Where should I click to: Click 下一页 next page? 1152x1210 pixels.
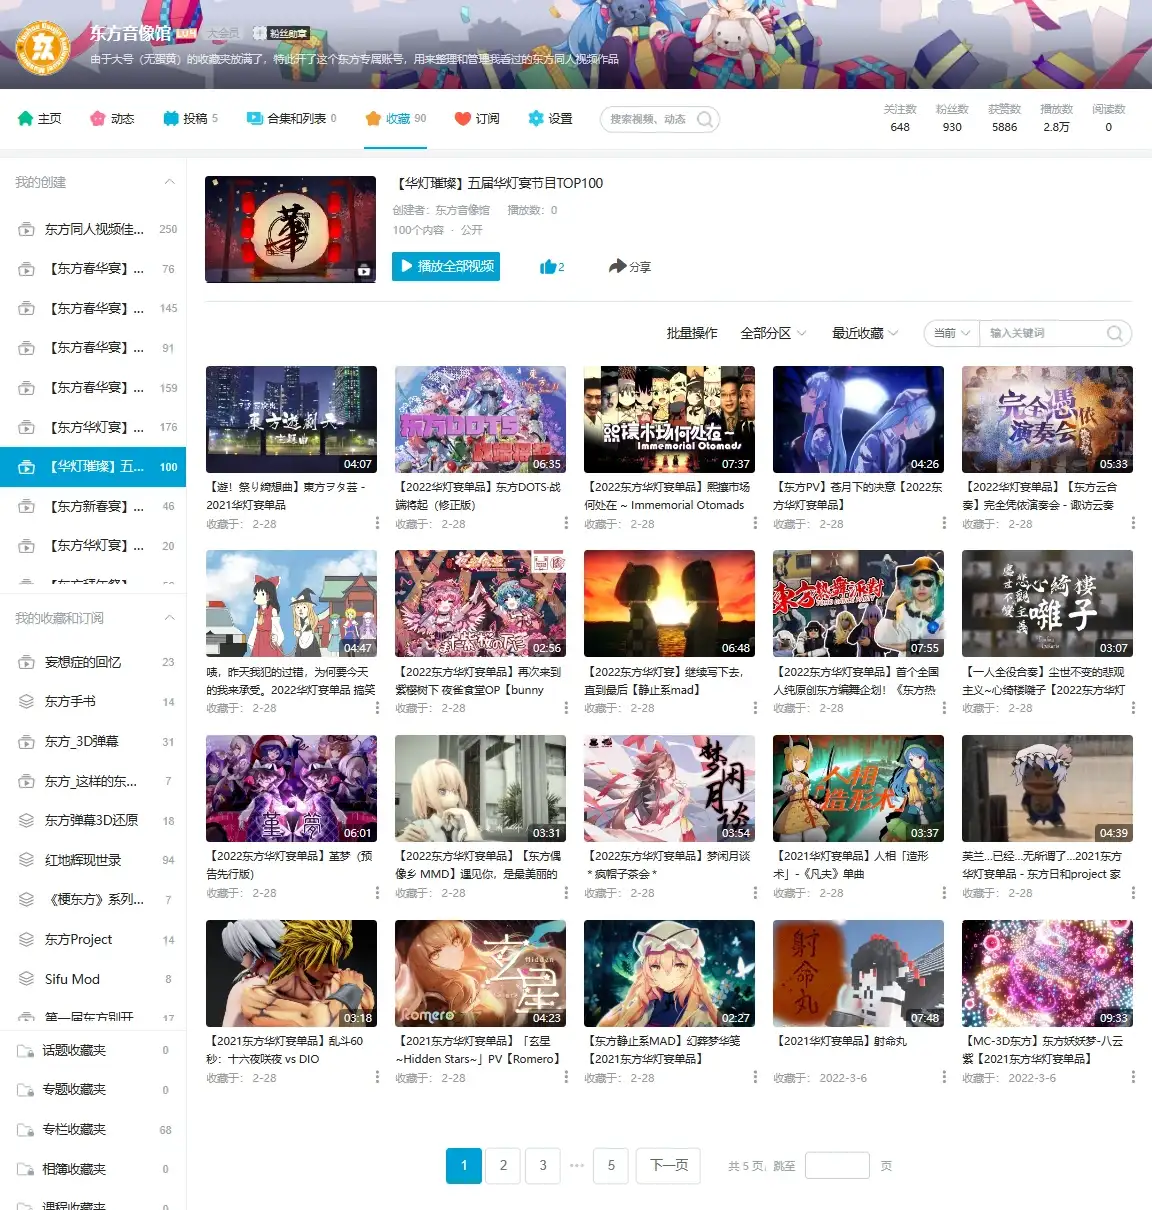click(x=669, y=1165)
